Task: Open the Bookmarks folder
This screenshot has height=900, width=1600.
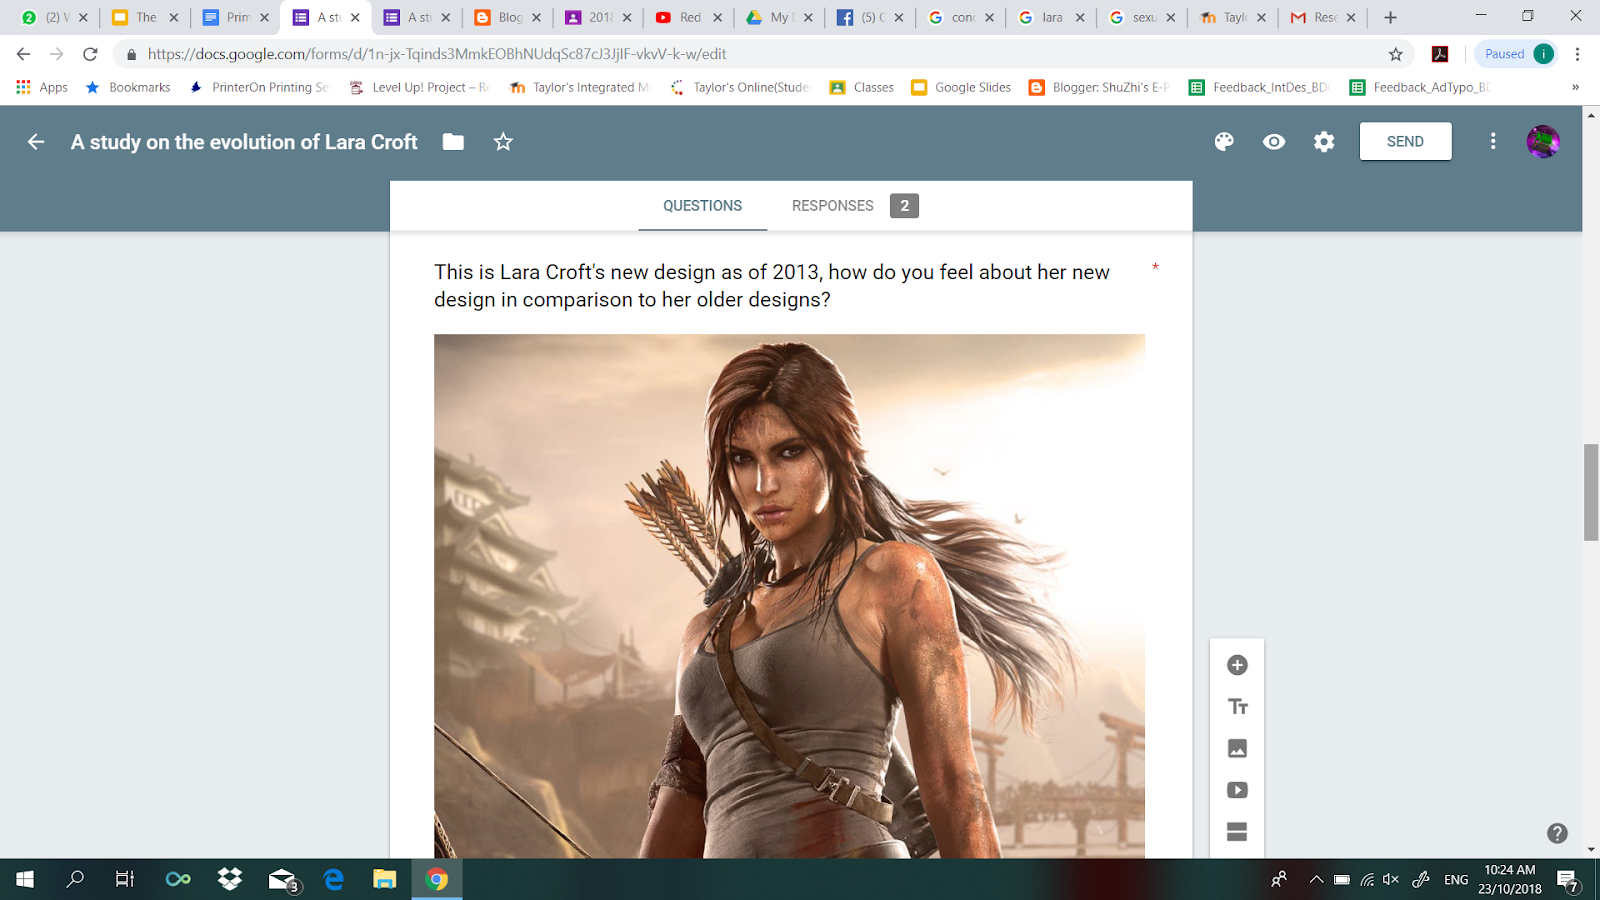Action: tap(128, 87)
